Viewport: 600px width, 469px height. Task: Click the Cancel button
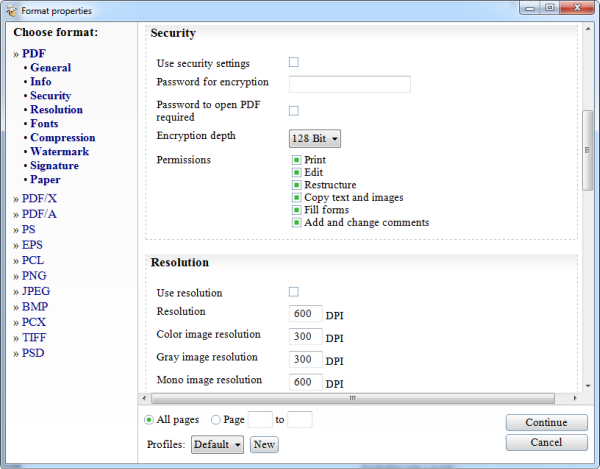(546, 442)
